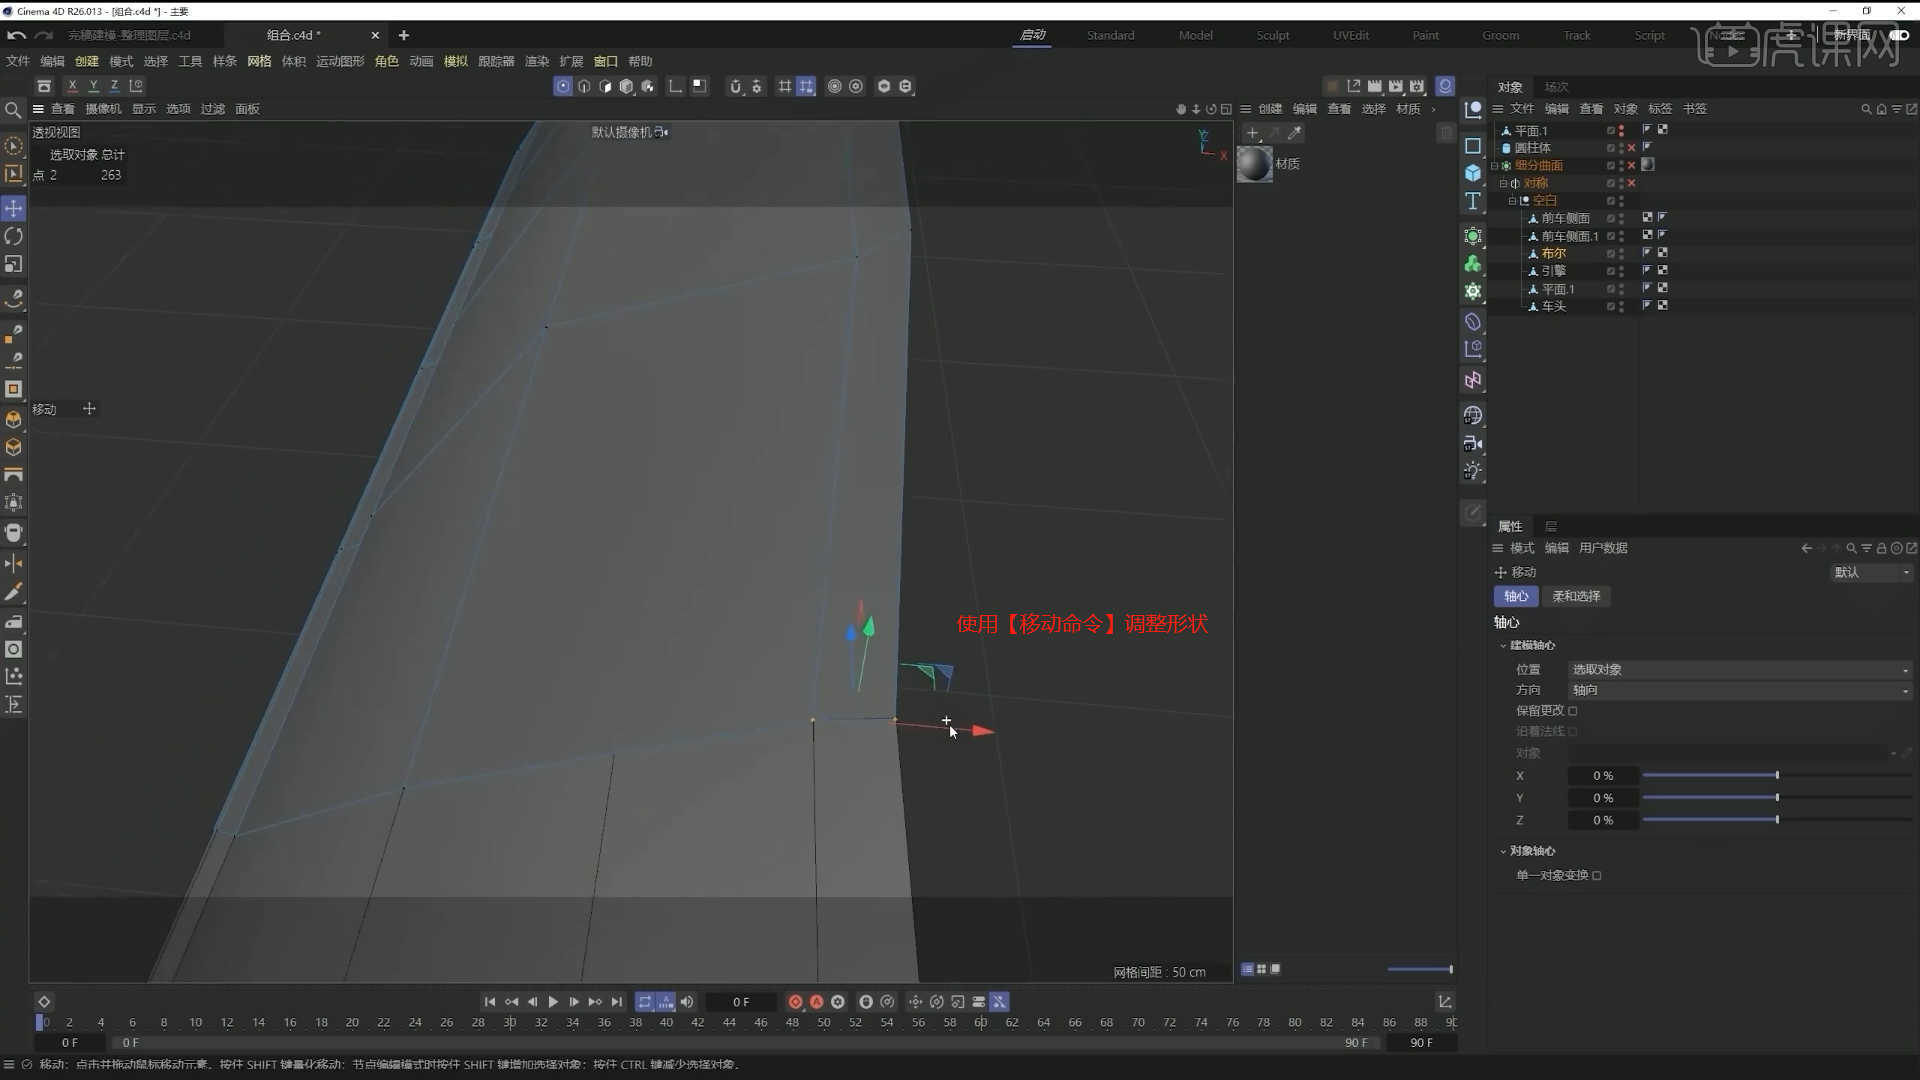Disable the red X on 圆柱体 row

pos(1632,148)
